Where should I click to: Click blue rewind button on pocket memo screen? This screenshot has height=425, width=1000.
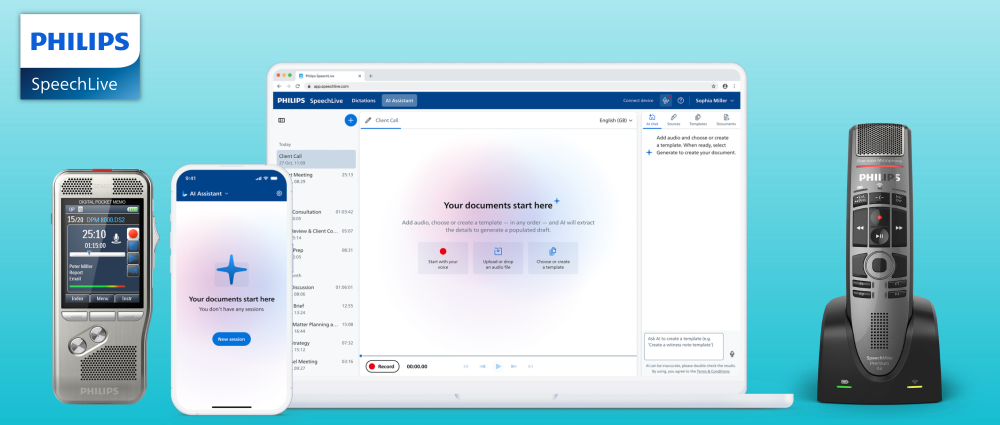(133, 271)
